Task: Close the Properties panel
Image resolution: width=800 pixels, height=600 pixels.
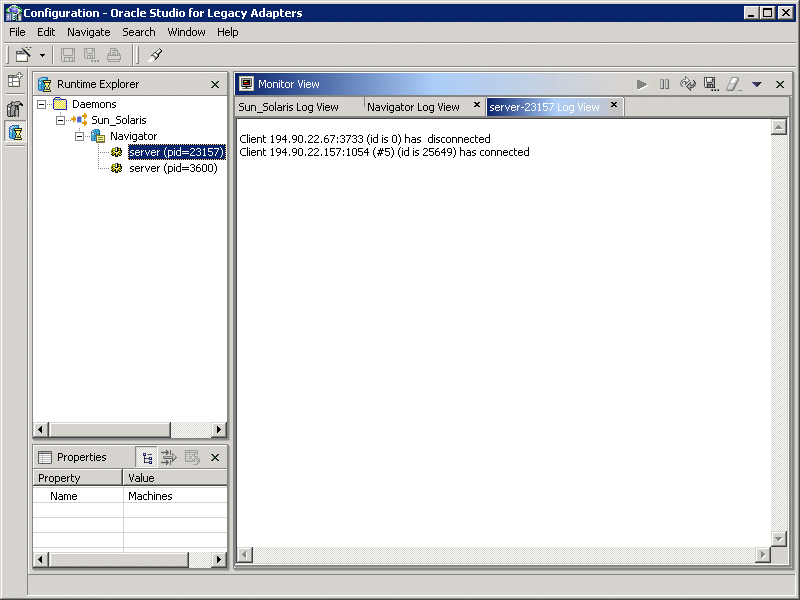Action: tap(215, 458)
